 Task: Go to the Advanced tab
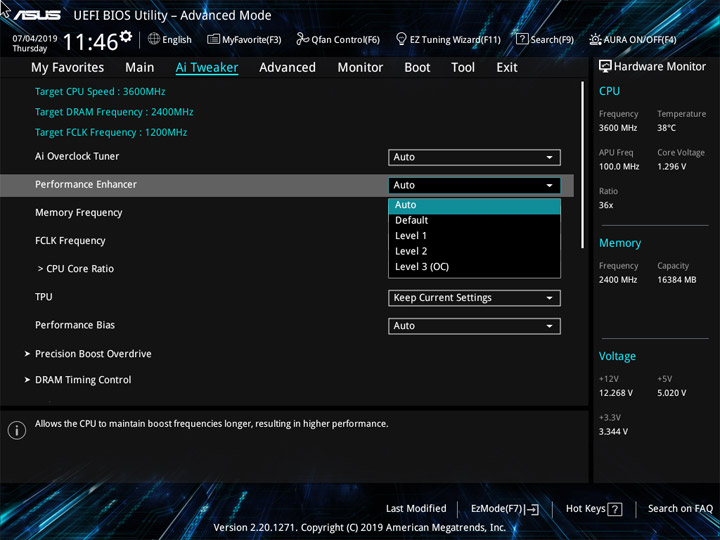coord(287,68)
